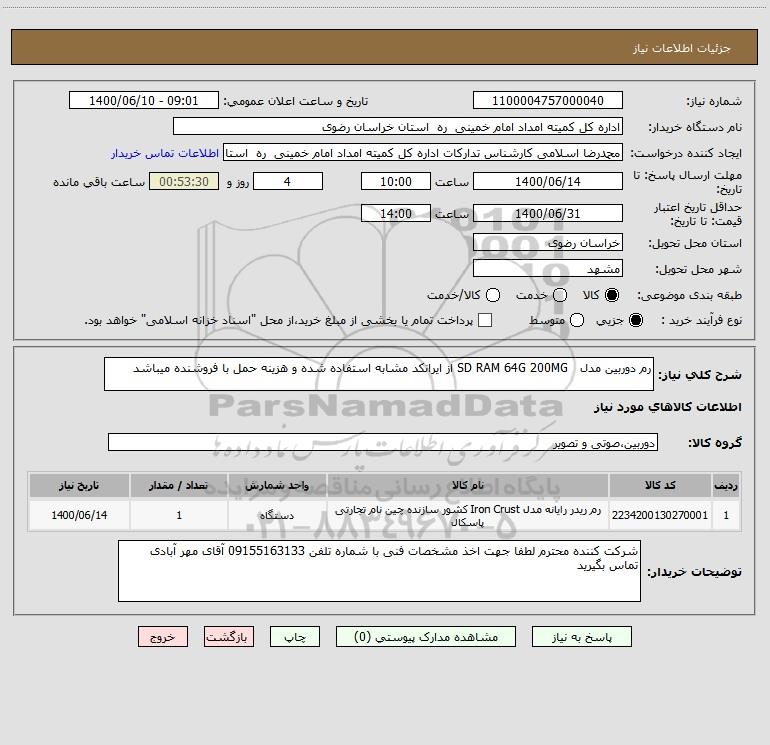The height and width of the screenshot is (745, 770).
Task: Click the جزئیات اطلاعات نیاز header title
Action: [682, 48]
